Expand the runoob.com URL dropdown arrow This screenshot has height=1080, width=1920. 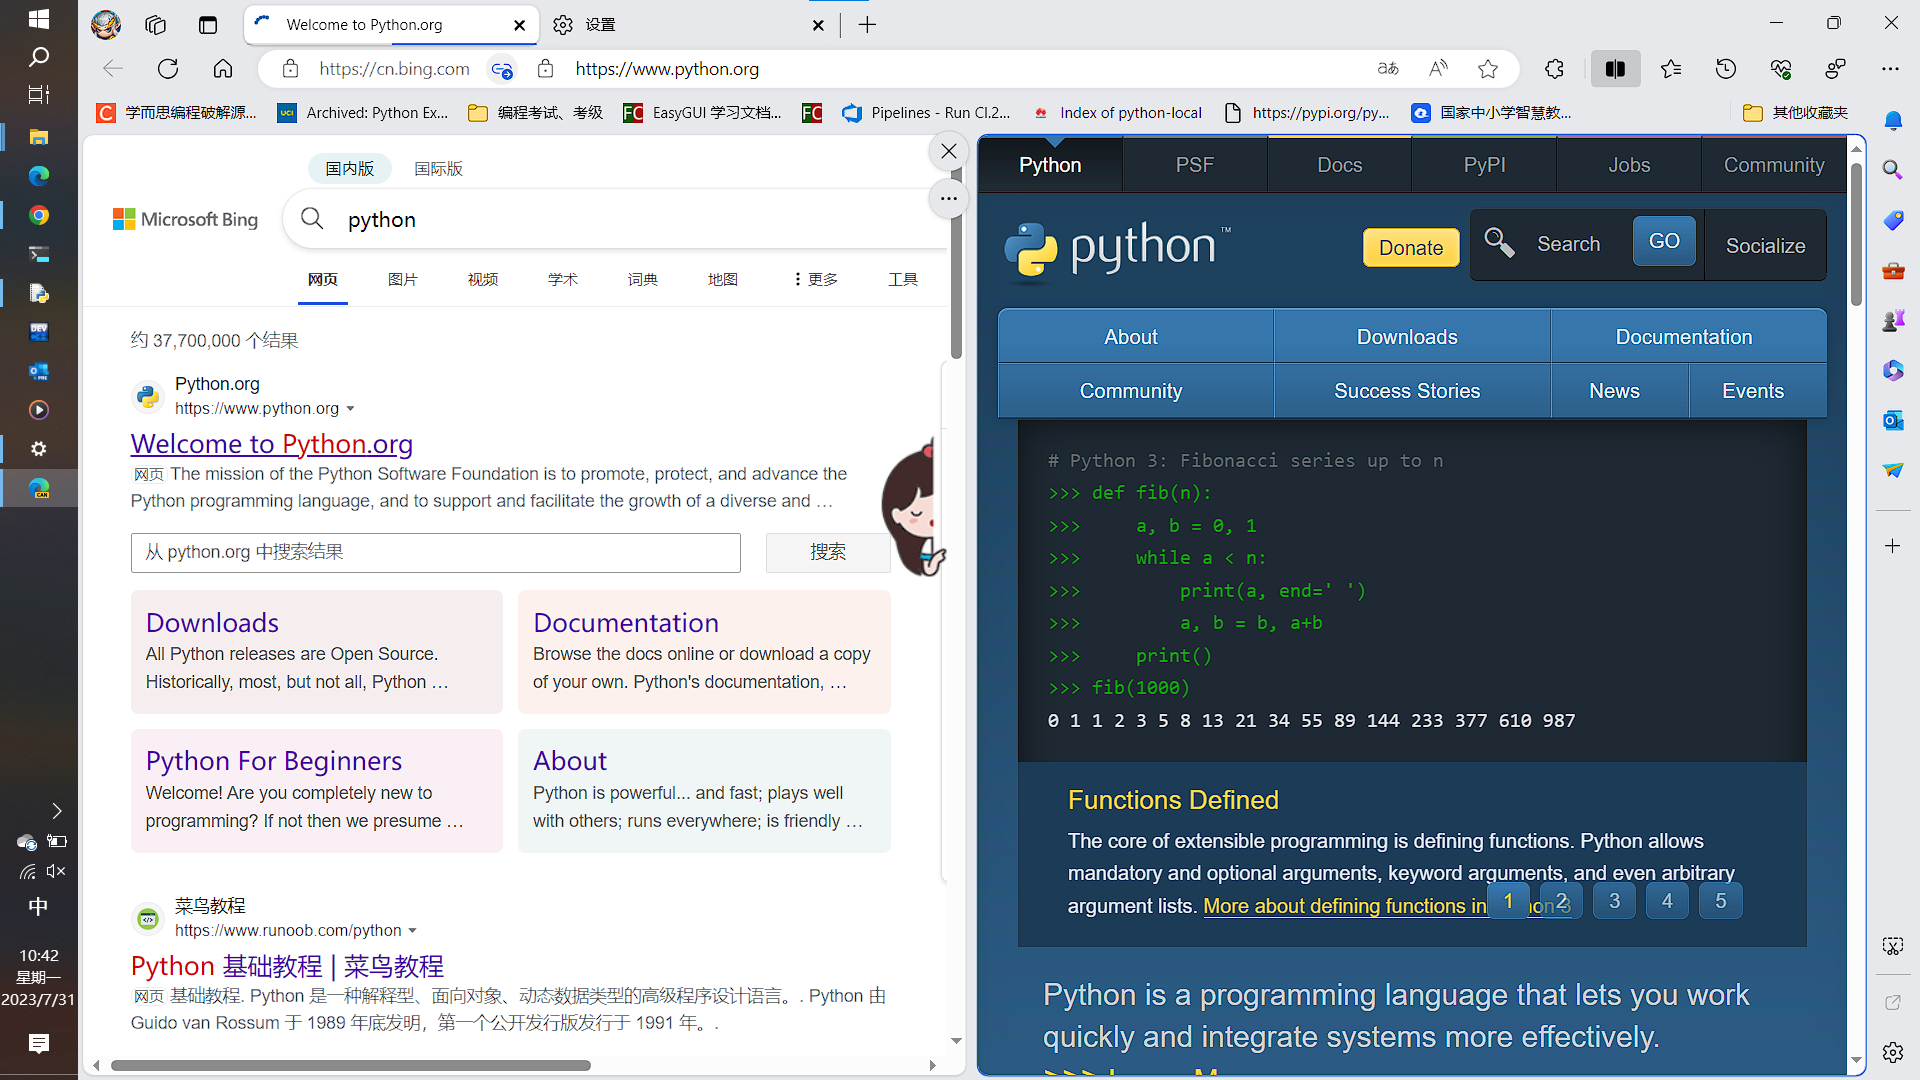point(412,931)
